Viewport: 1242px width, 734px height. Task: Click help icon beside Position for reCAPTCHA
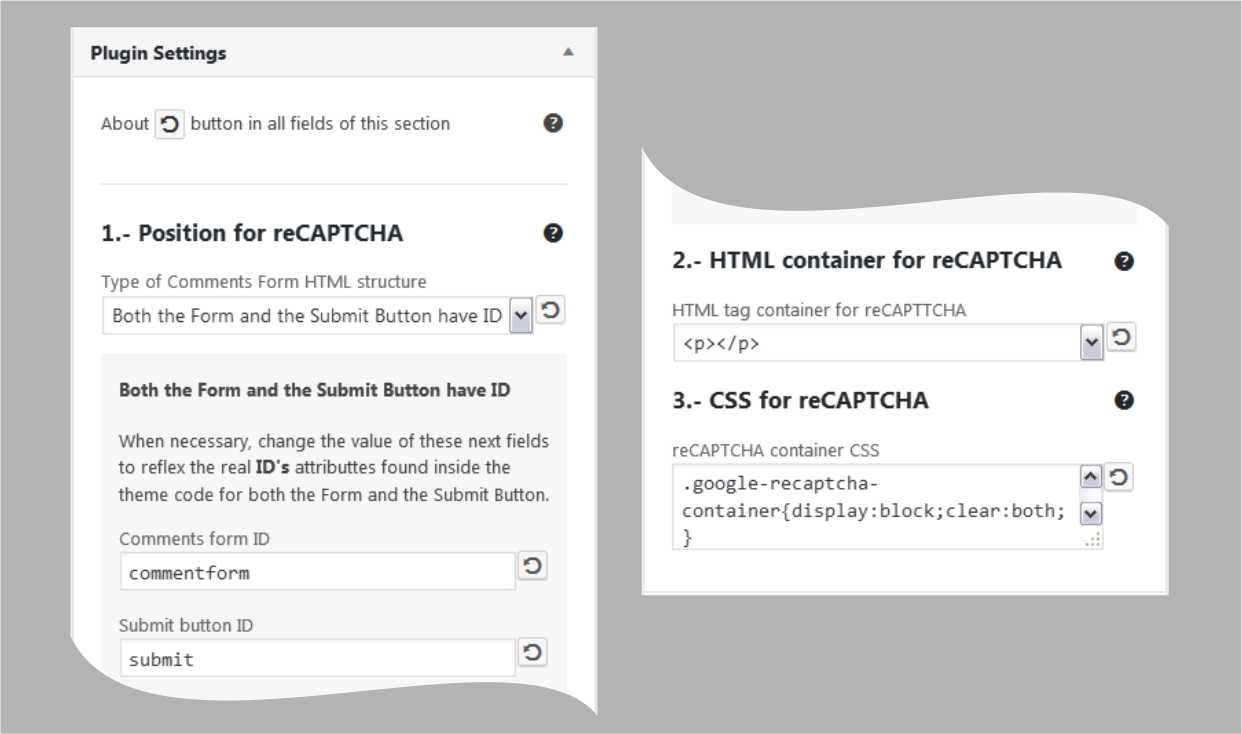(x=553, y=233)
